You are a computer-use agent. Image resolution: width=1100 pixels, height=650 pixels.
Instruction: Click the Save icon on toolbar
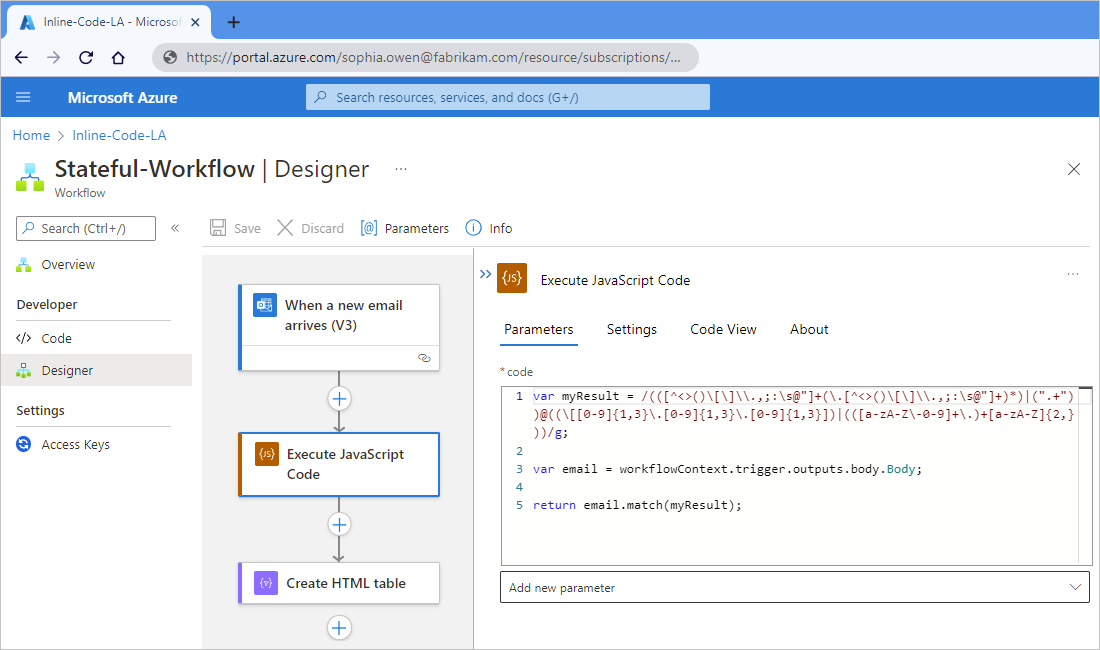pyautogui.click(x=218, y=227)
